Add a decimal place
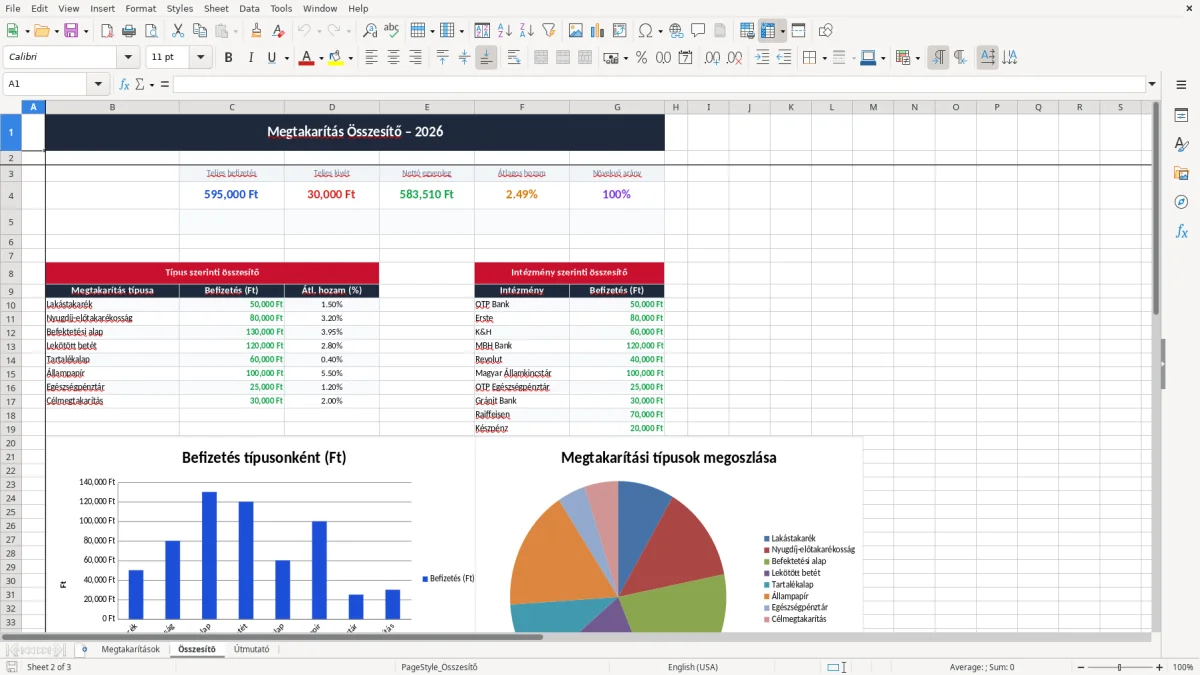This screenshot has width=1200, height=675. [712, 58]
